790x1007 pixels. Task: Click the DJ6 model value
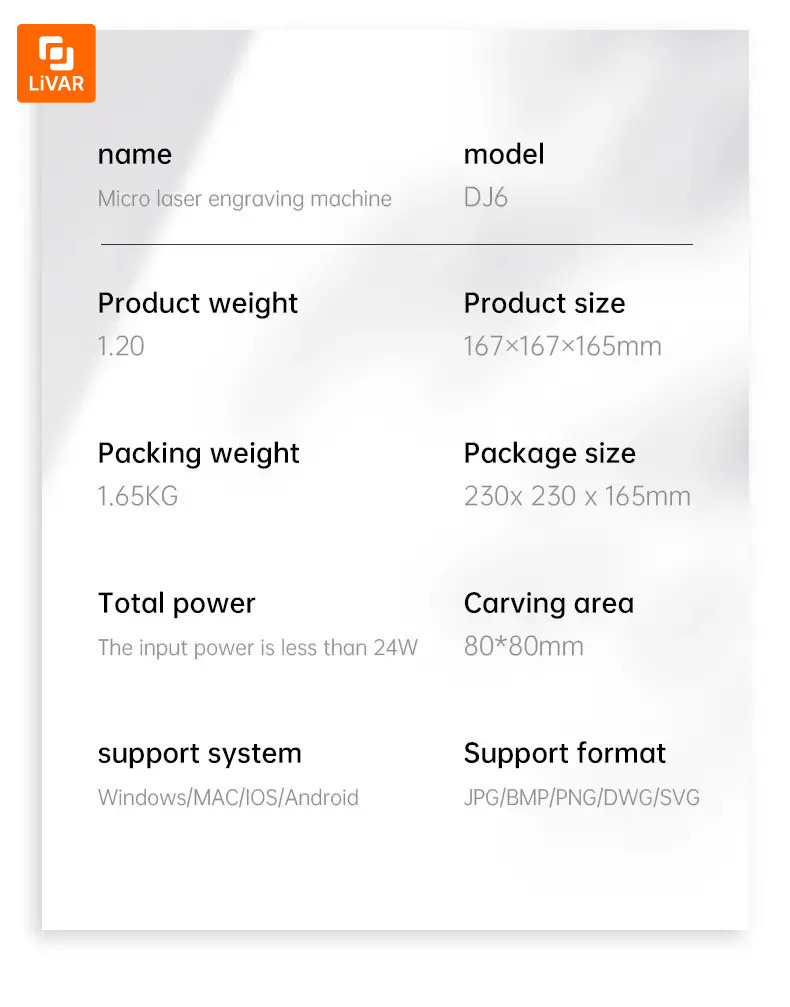tap(486, 197)
